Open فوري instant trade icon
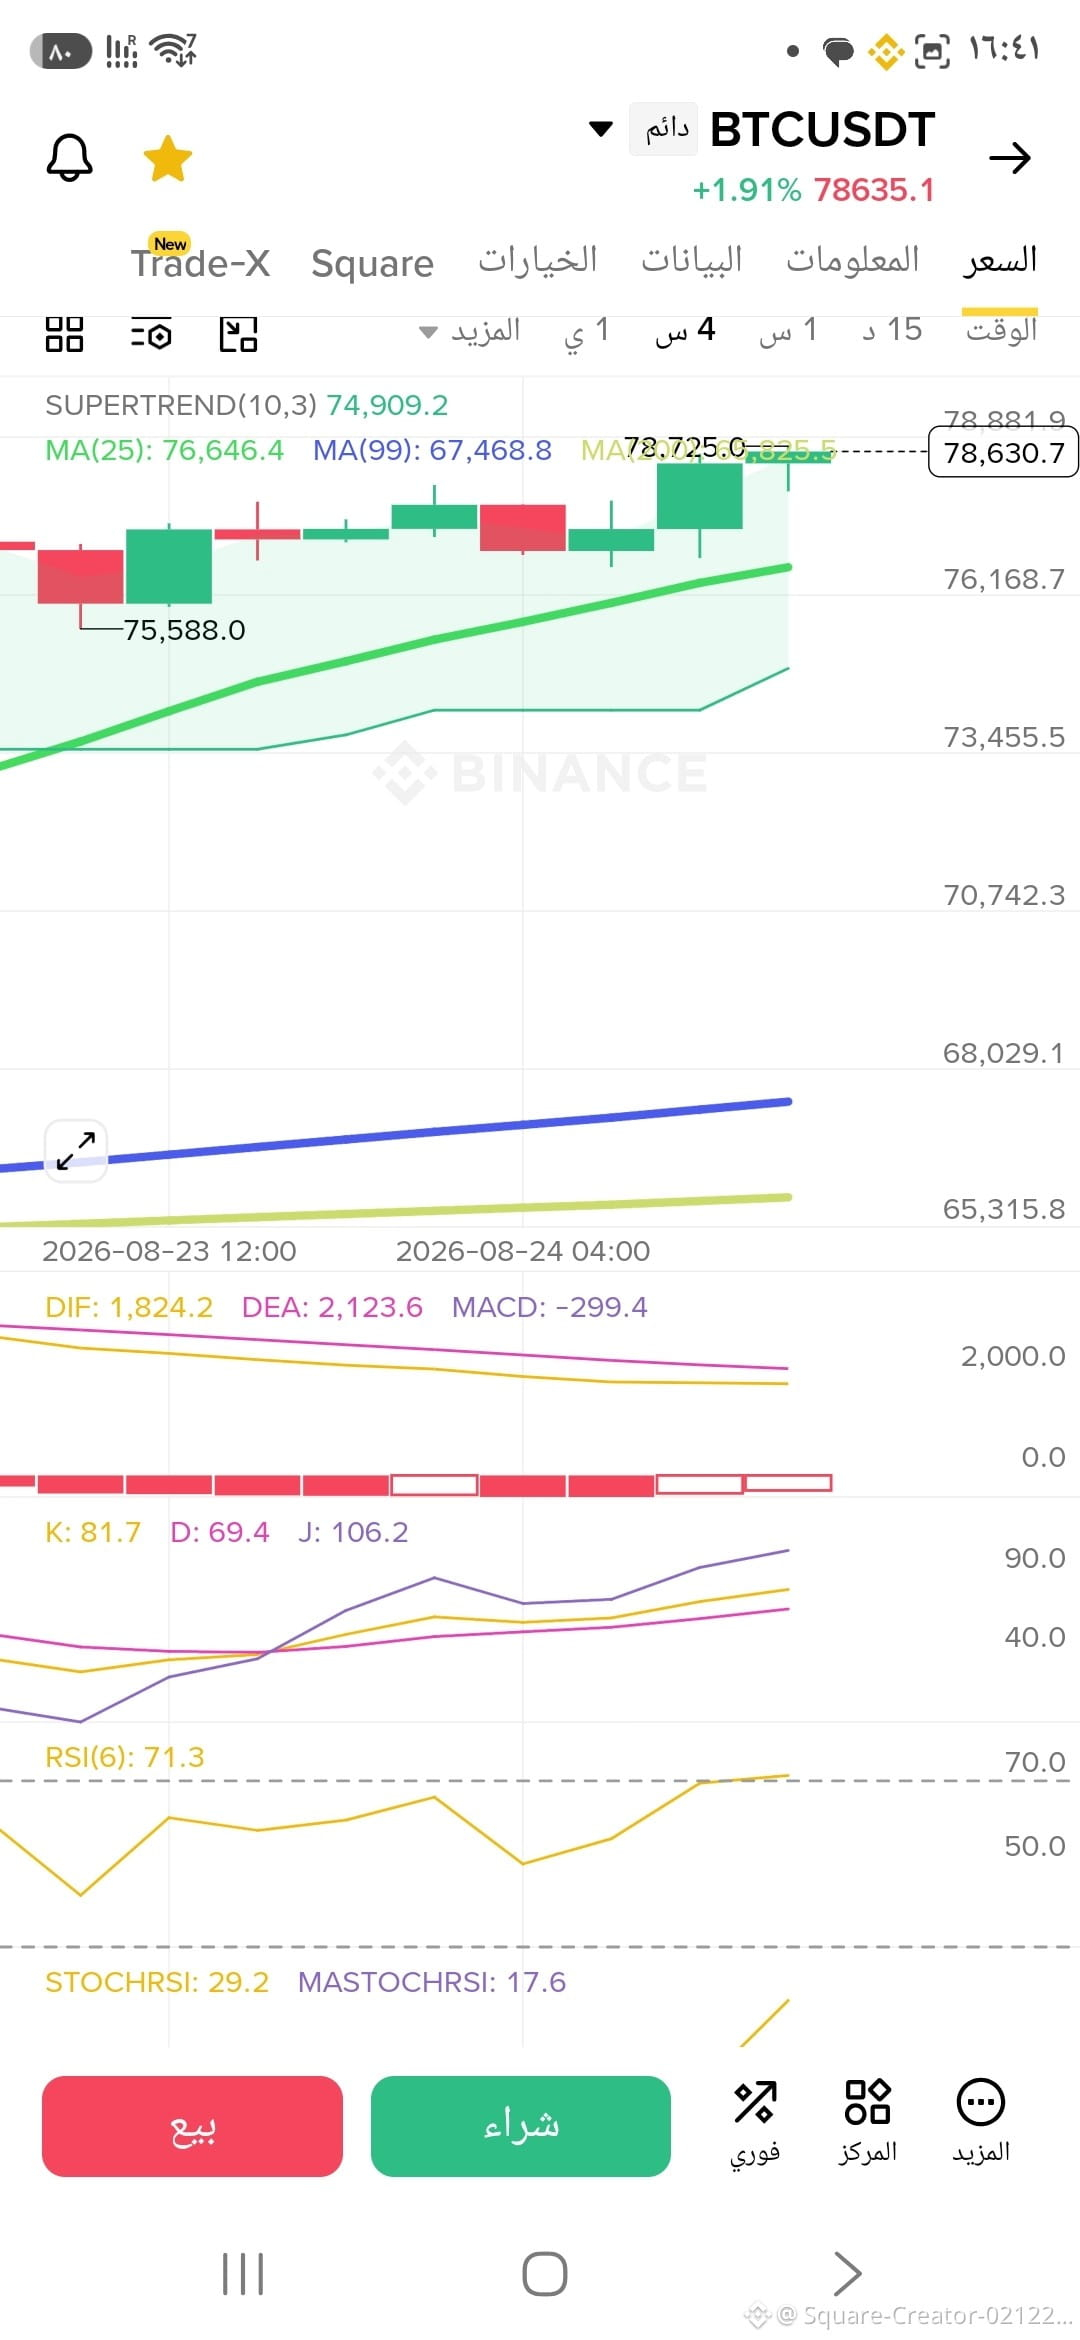This screenshot has height=2340, width=1080. pos(755,2122)
